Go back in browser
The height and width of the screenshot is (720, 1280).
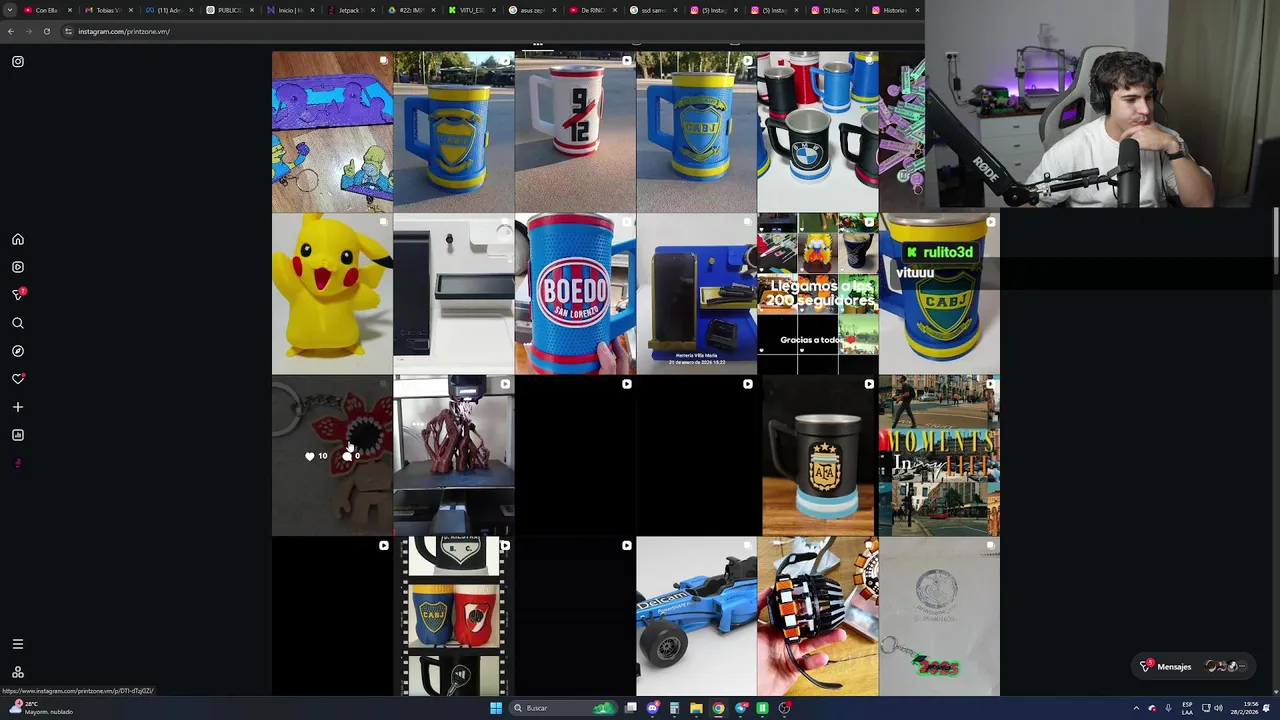pyautogui.click(x=10, y=31)
